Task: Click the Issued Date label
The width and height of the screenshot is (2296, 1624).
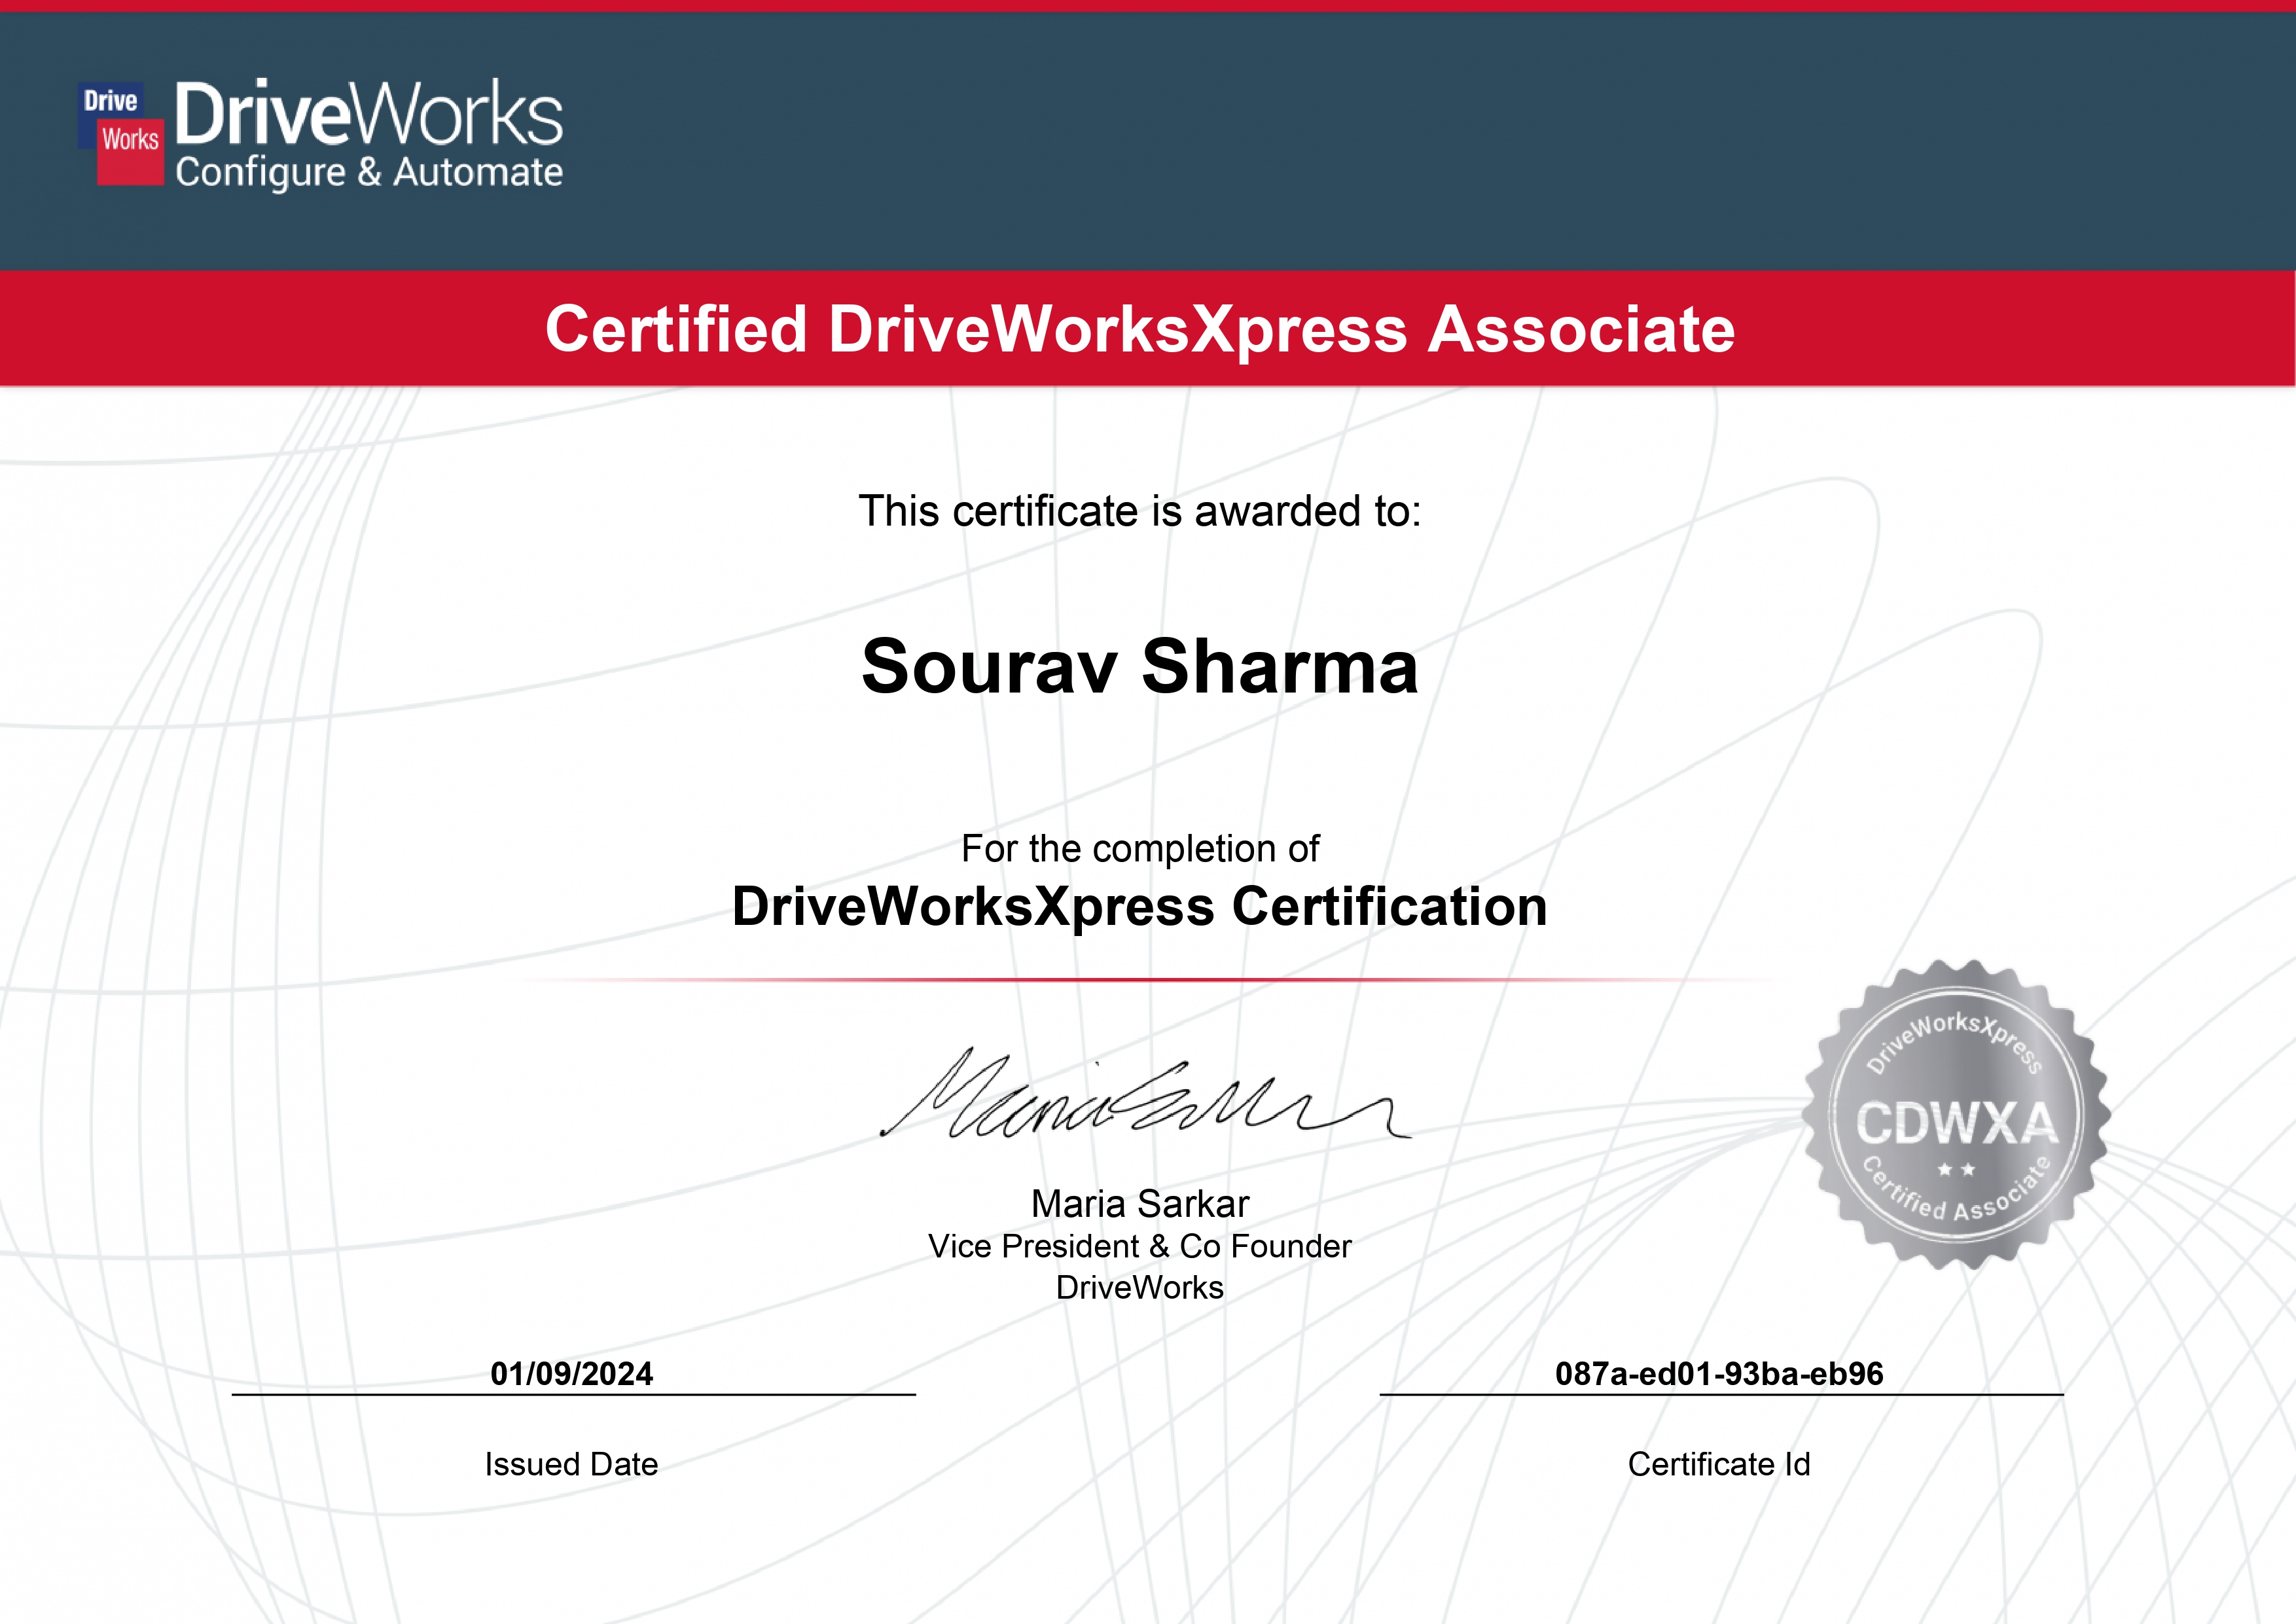Action: coord(571,1464)
